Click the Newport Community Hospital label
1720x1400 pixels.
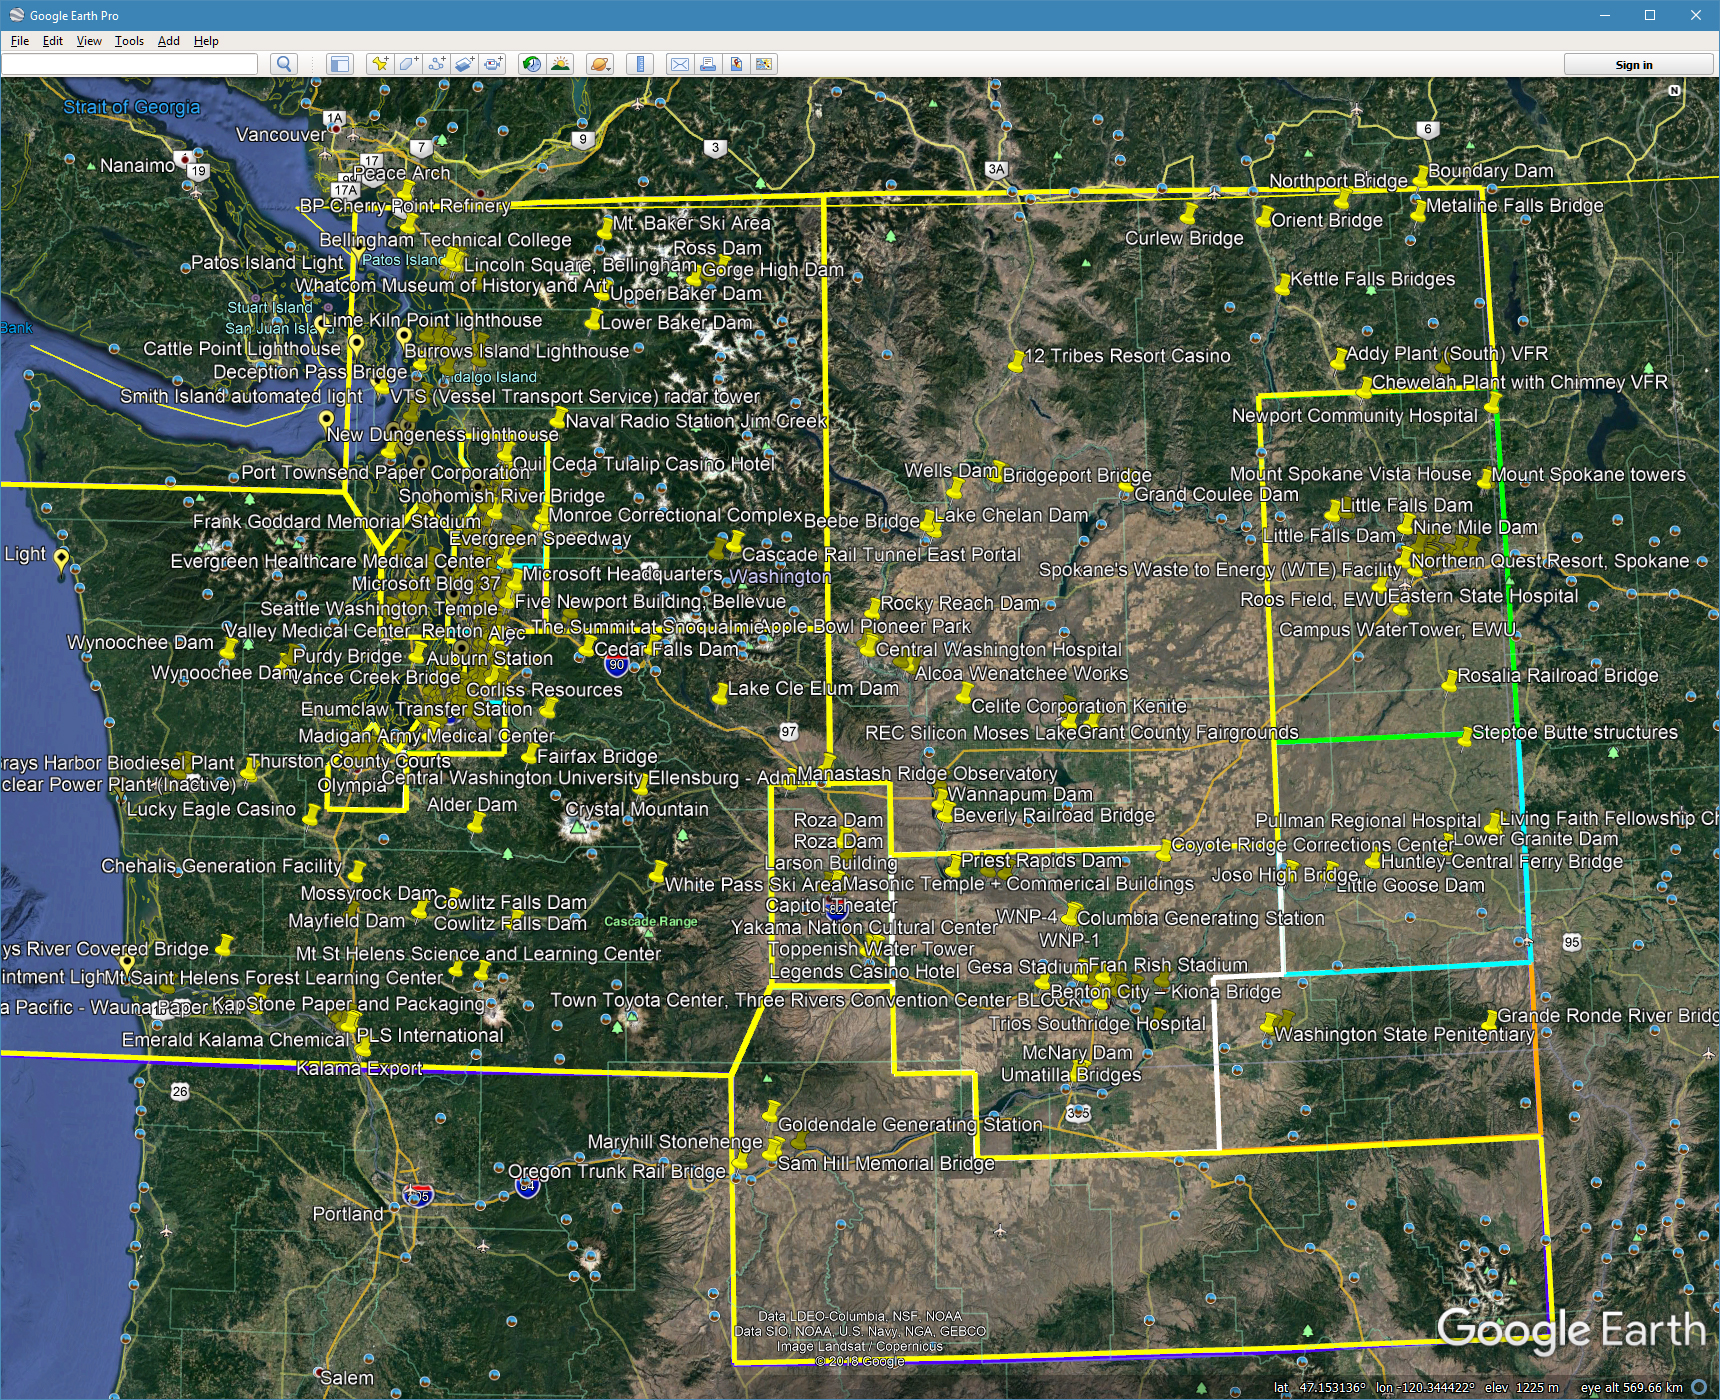1354,416
